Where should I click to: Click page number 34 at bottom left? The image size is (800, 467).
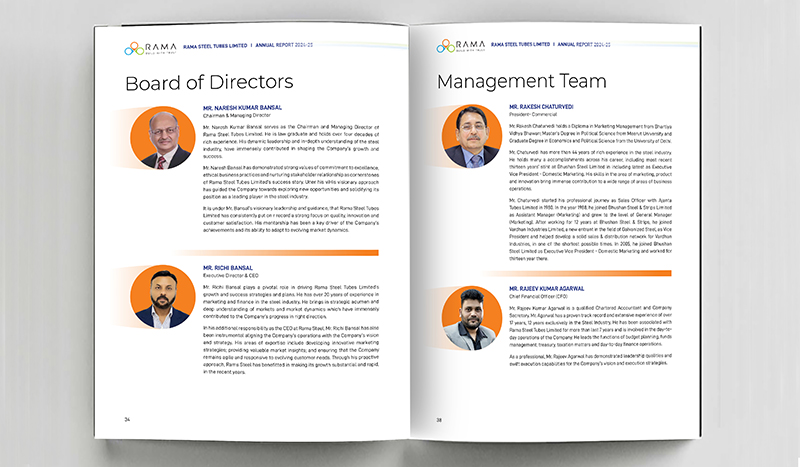tap(128, 418)
